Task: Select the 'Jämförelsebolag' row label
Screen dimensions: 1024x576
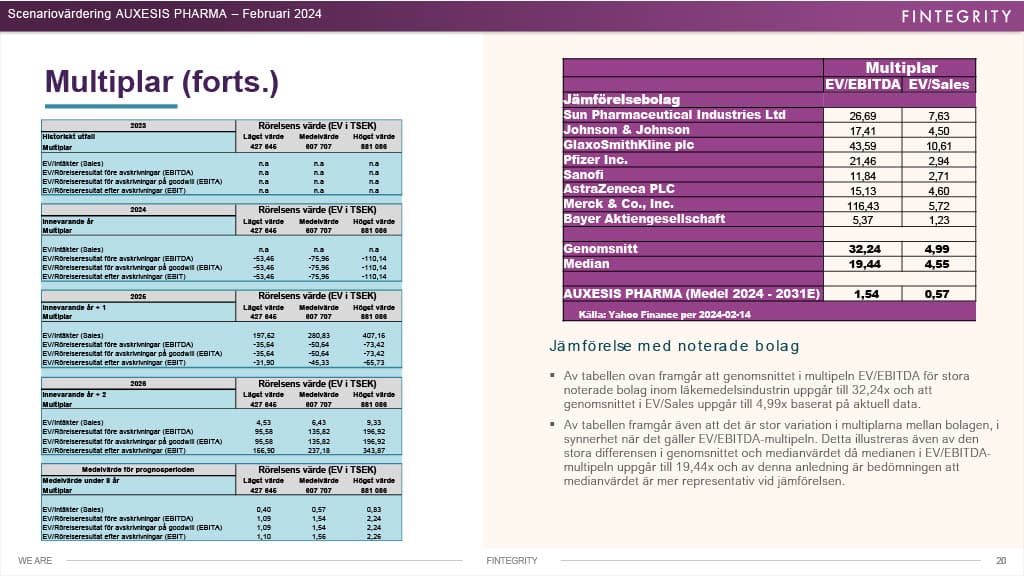Action: pyautogui.click(x=622, y=100)
